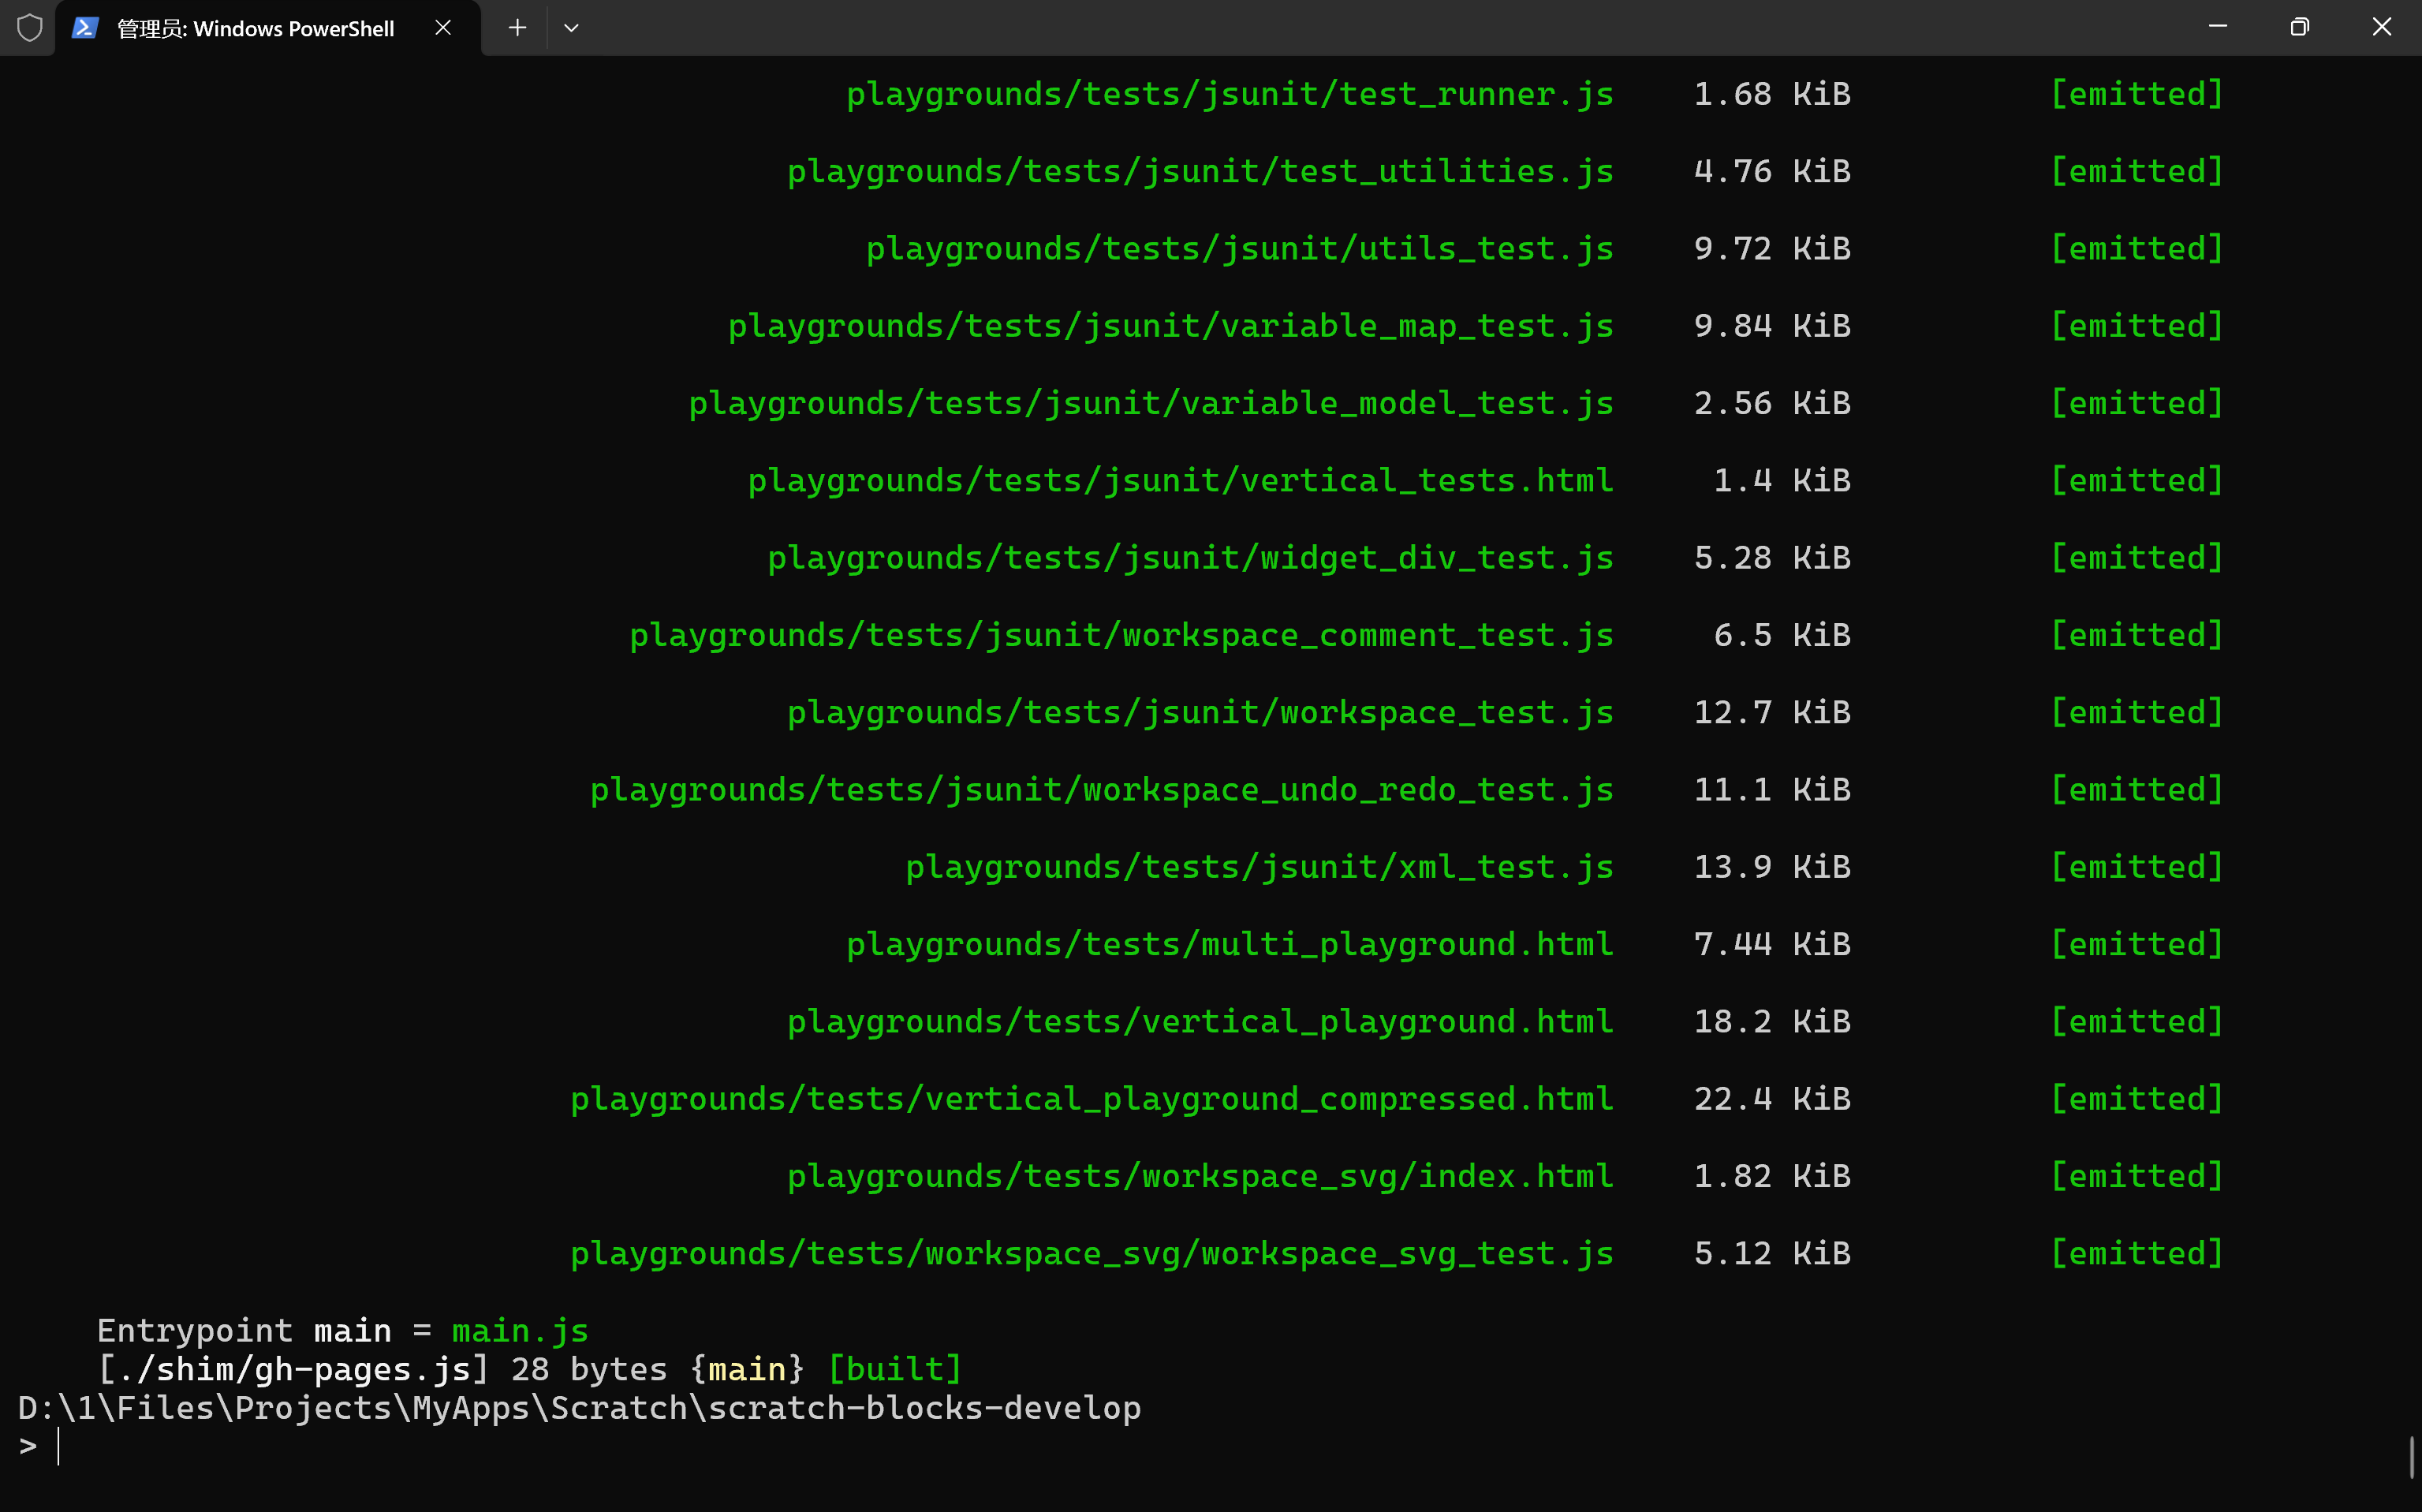Restore down the terminal window
2422x1512 pixels.
(x=2299, y=27)
